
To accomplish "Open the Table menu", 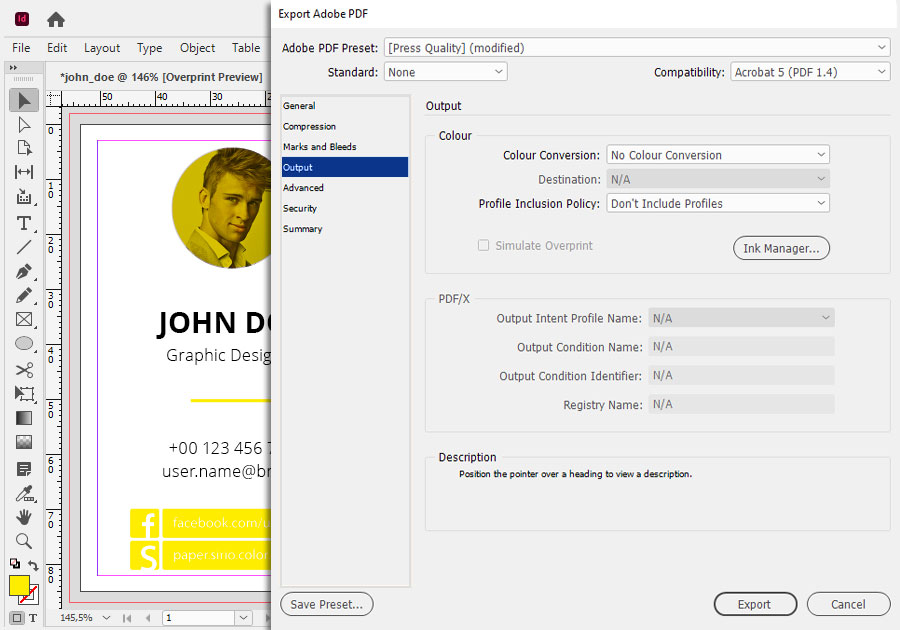I will [246, 48].
